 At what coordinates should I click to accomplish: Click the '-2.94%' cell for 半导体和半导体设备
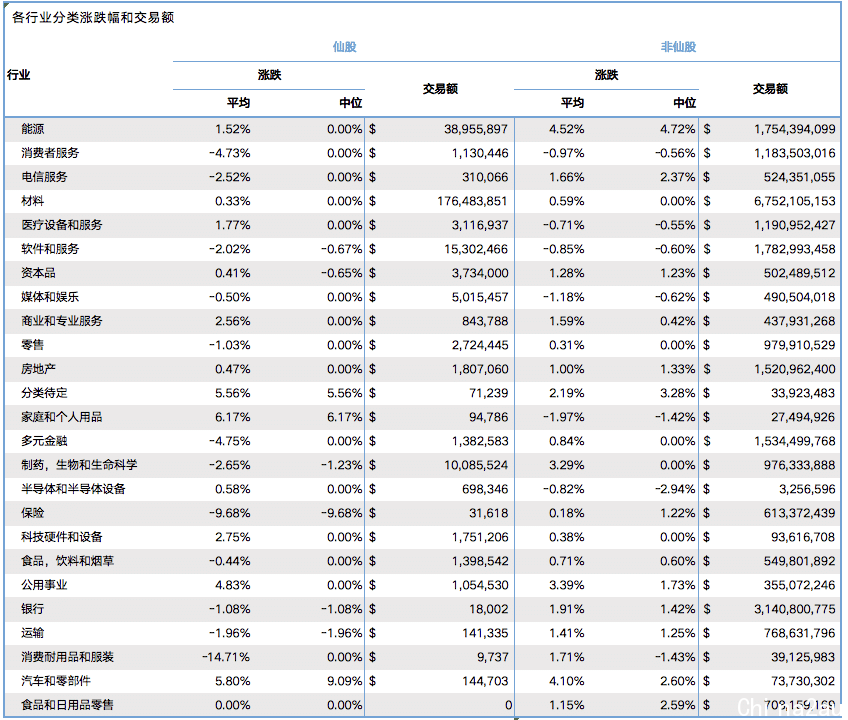tap(674, 489)
